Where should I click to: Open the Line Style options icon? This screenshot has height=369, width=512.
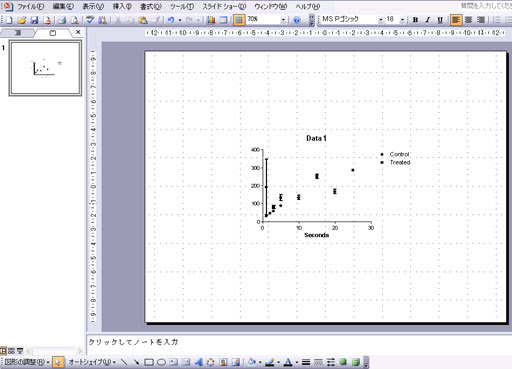[306, 362]
